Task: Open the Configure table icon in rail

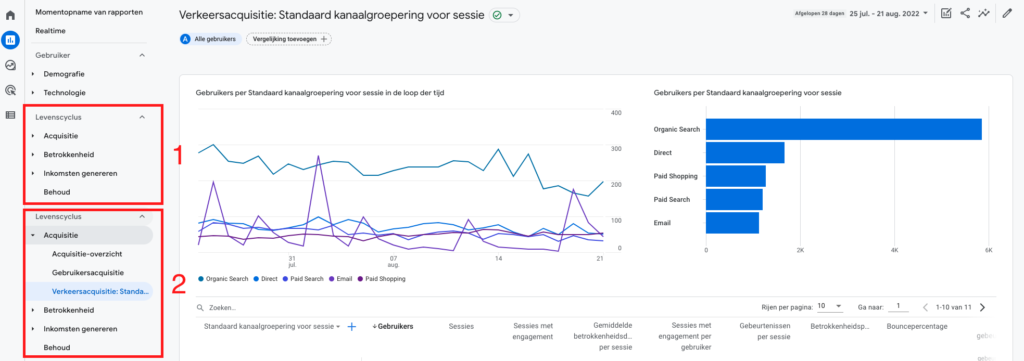Action: (10, 115)
